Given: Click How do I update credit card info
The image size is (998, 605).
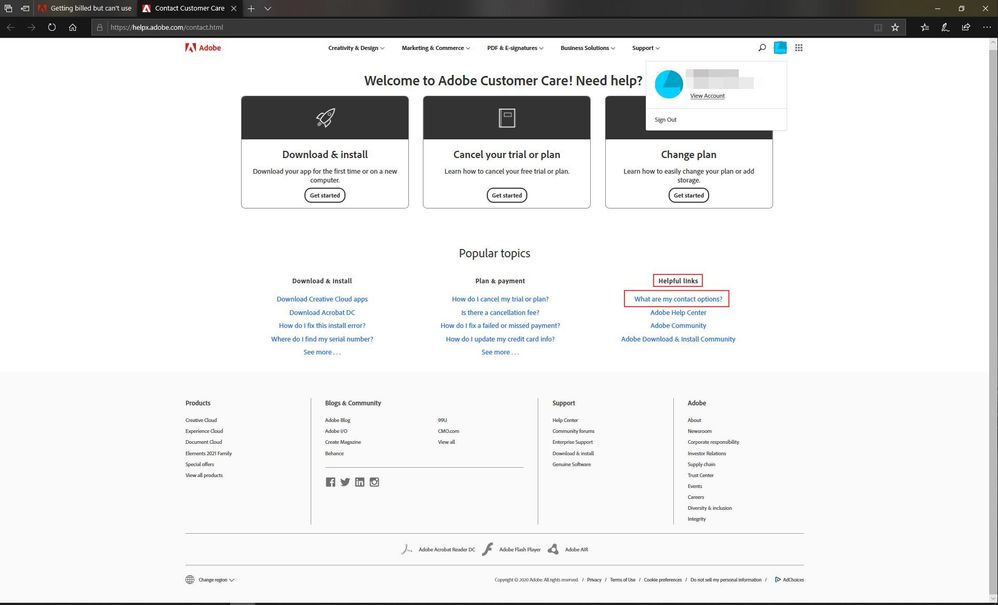Looking at the screenshot, I should click(x=500, y=339).
